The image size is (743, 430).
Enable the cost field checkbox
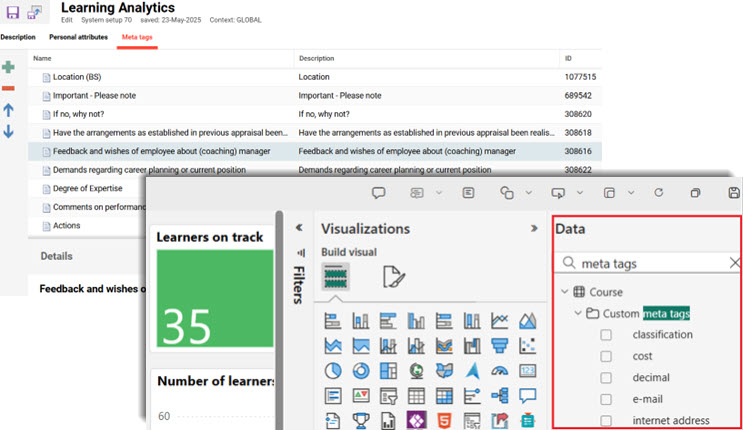[x=606, y=356]
